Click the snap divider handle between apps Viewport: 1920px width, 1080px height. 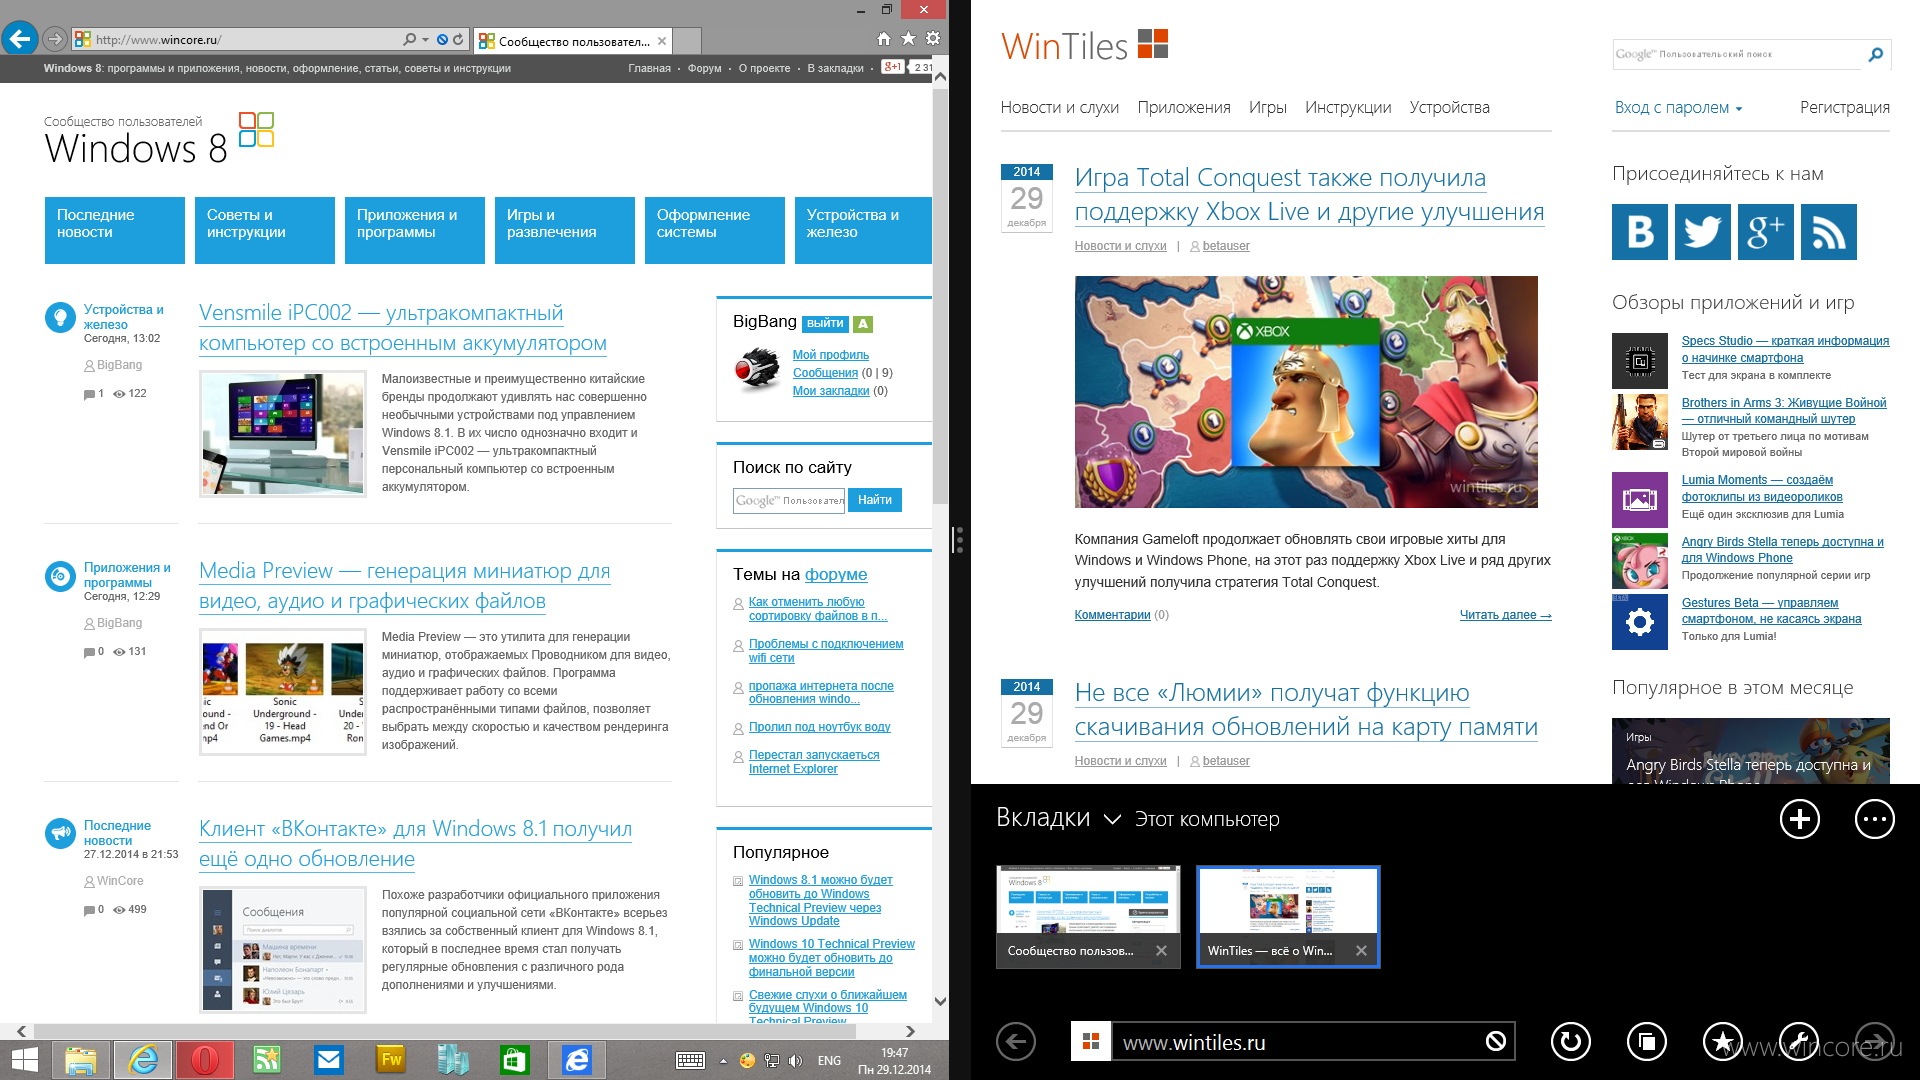point(960,540)
